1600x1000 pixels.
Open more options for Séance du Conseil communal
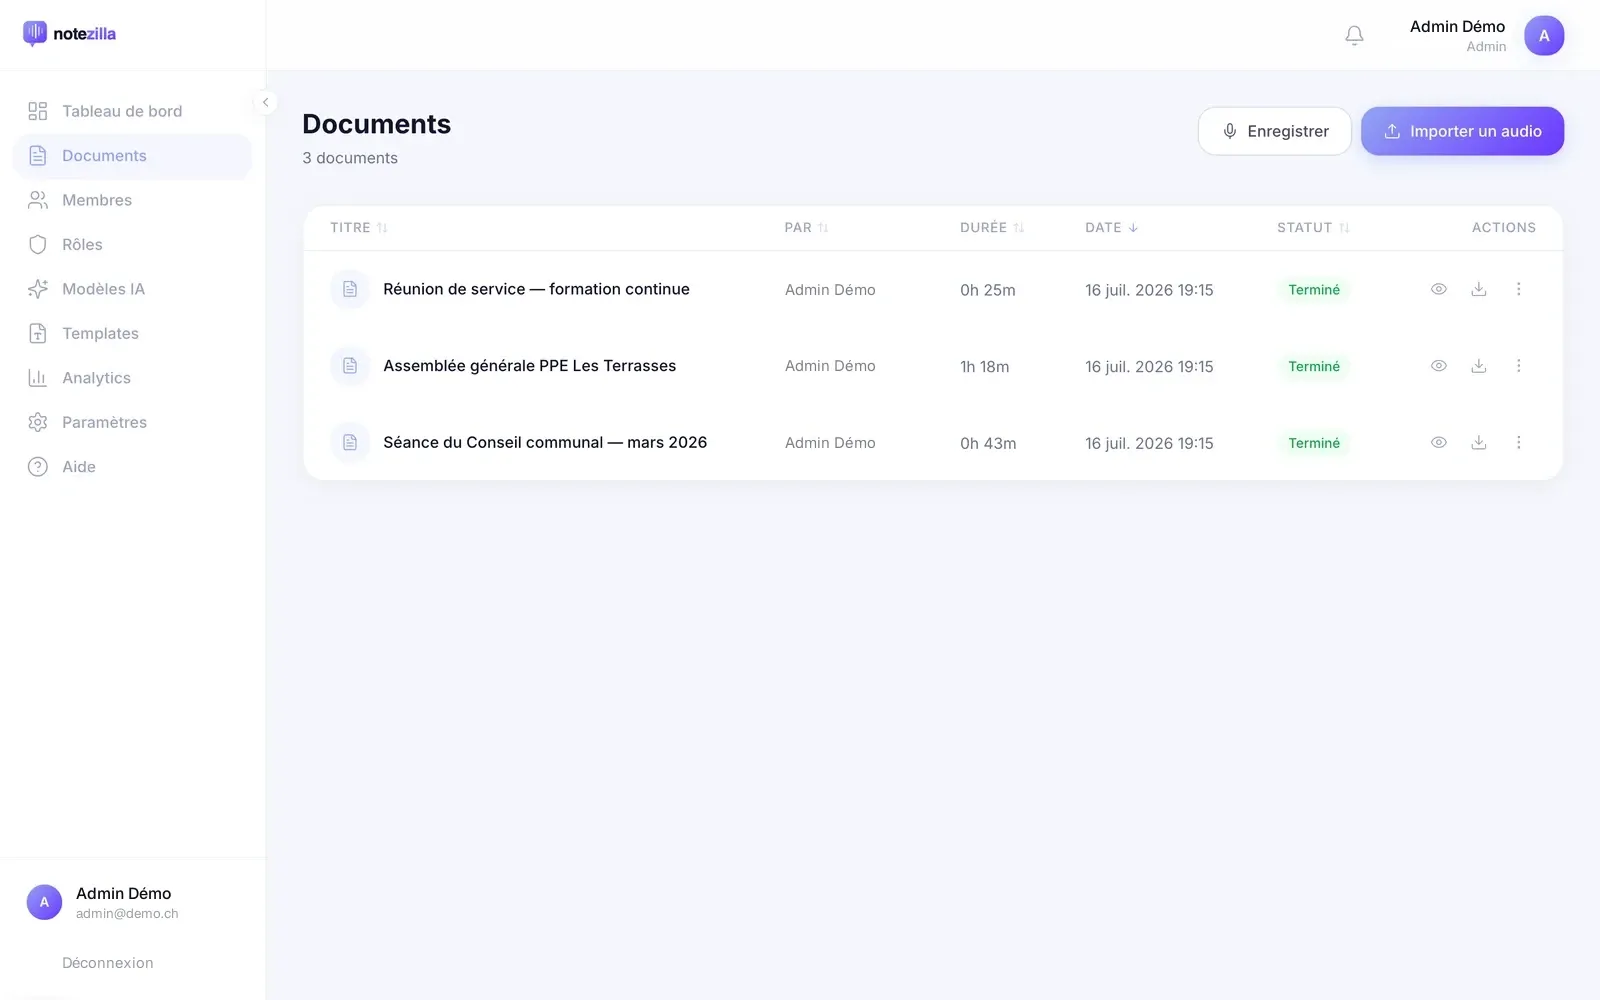[1518, 442]
